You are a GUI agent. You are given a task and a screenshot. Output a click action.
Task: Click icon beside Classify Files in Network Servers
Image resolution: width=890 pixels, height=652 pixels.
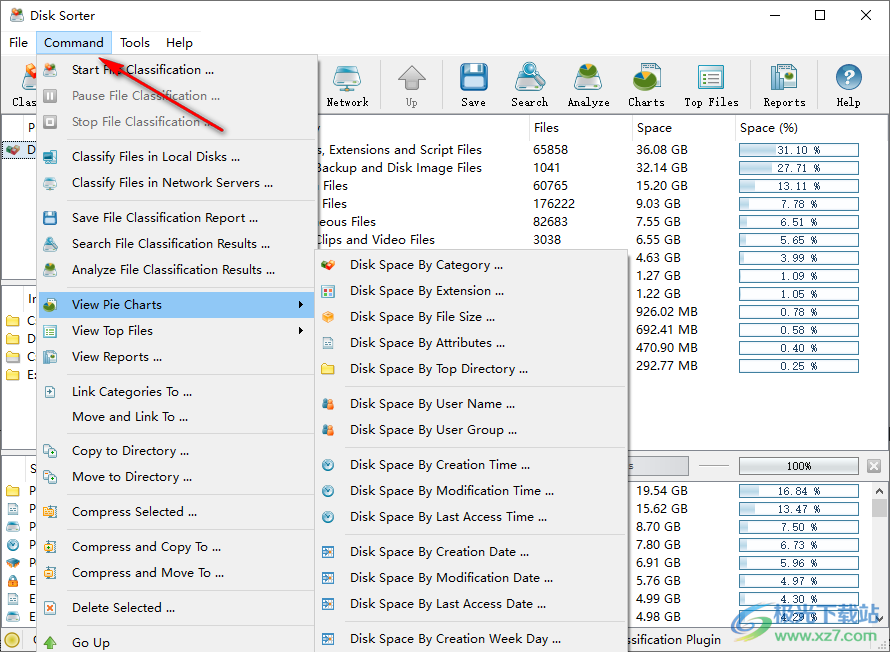51,183
